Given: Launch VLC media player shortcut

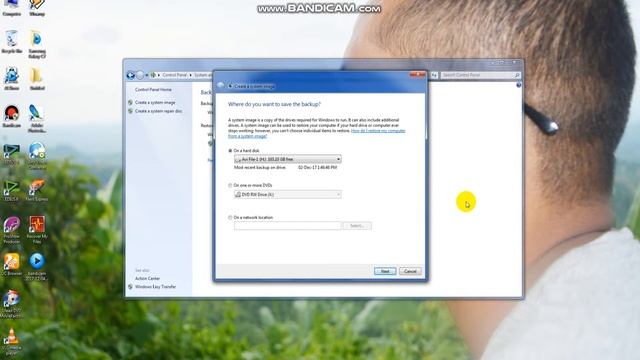Looking at the screenshot, I should point(11,342).
